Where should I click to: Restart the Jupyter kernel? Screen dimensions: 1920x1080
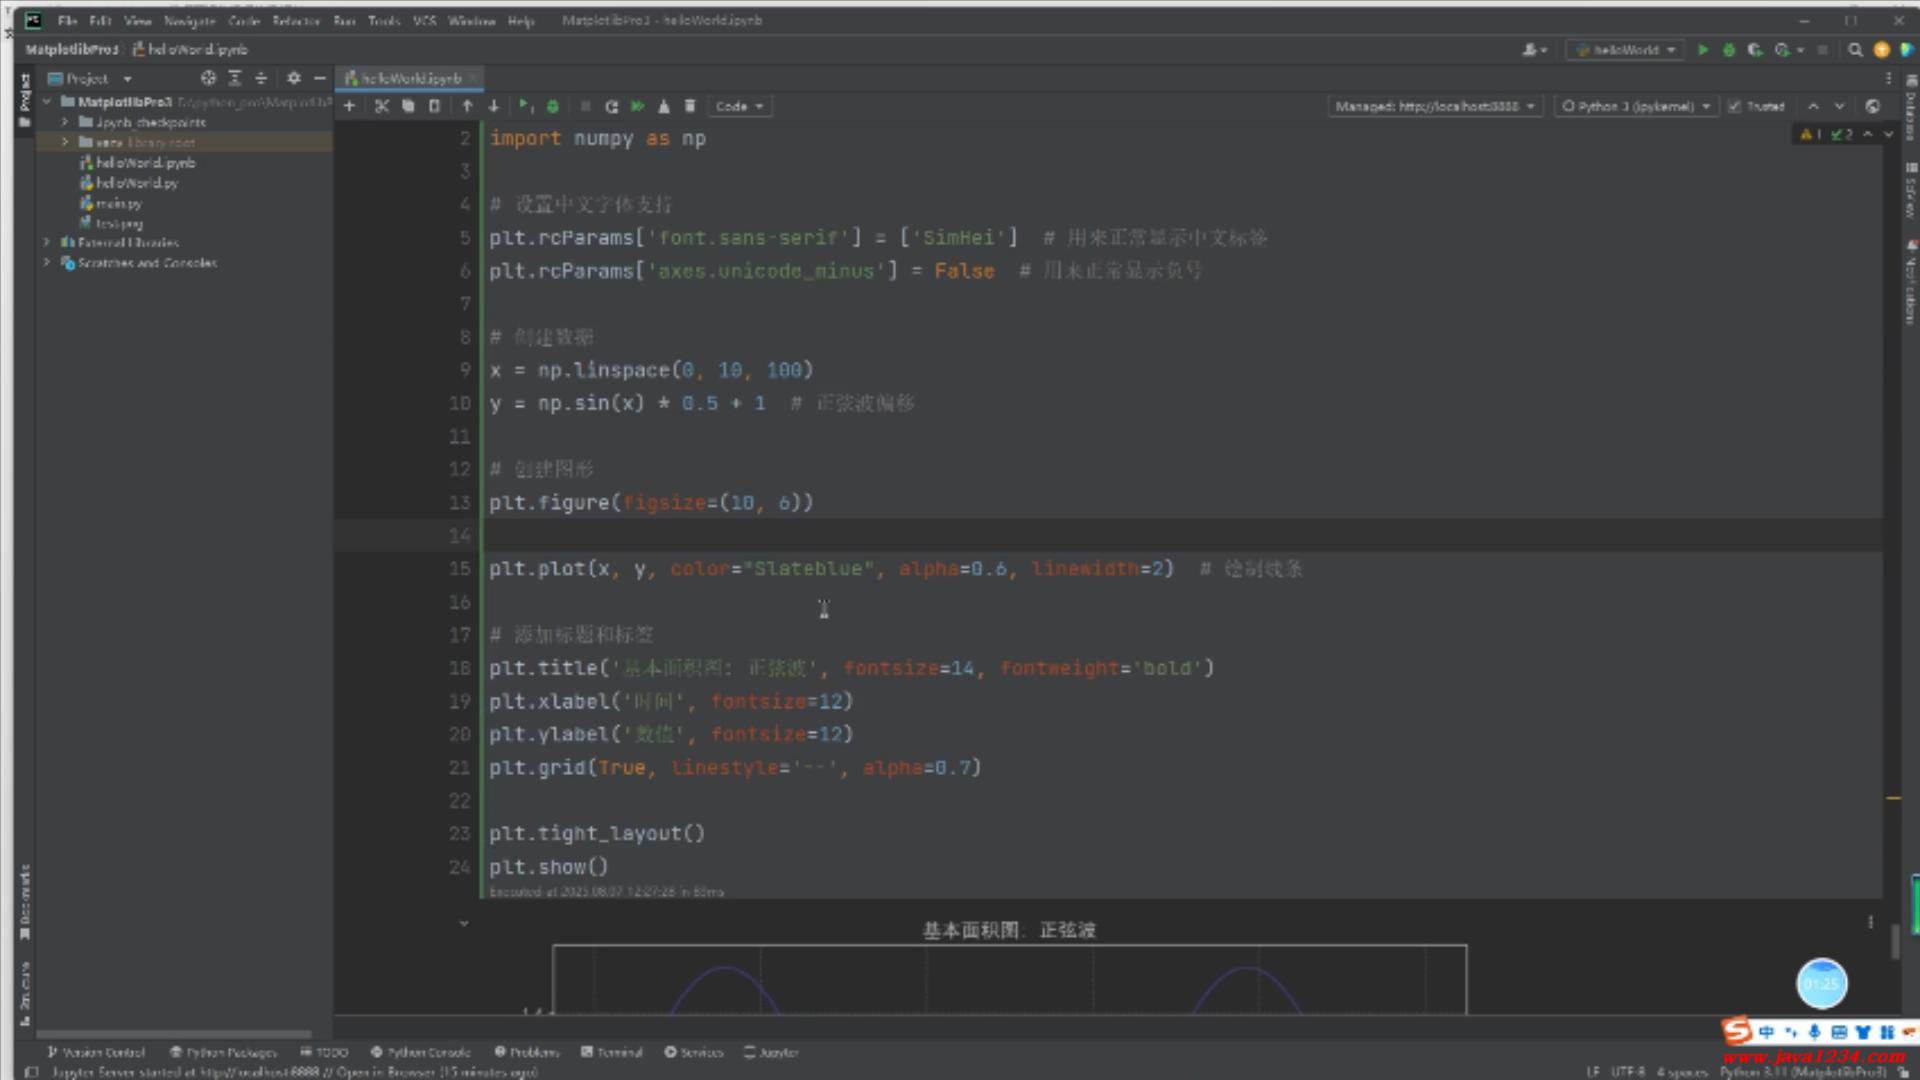click(x=611, y=106)
